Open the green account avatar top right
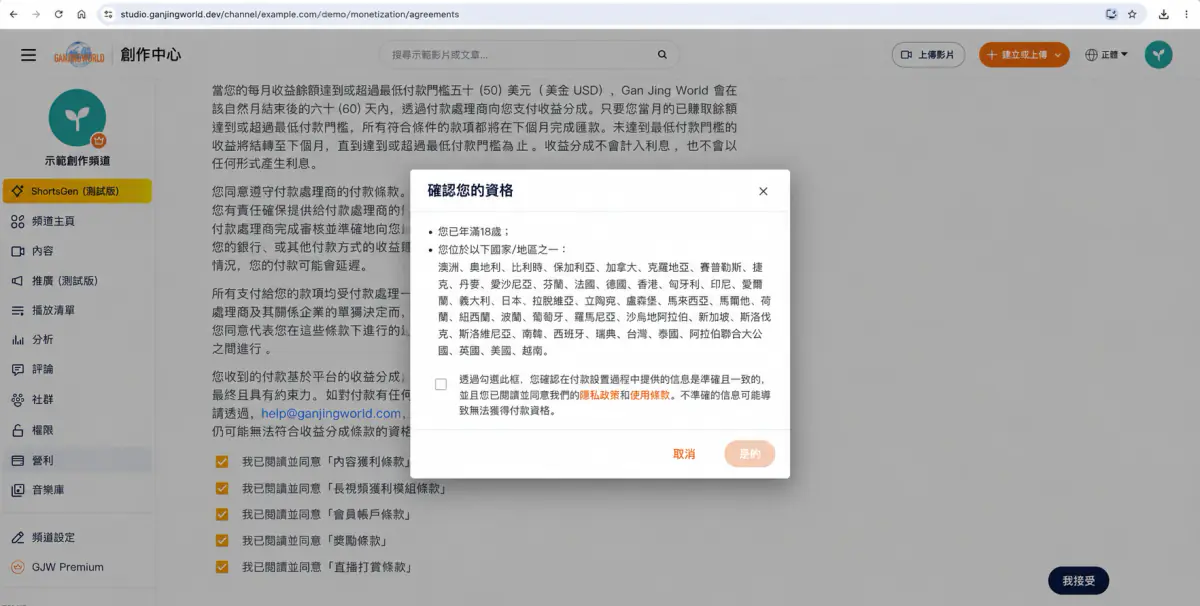This screenshot has height=606, width=1200. (x=1158, y=55)
